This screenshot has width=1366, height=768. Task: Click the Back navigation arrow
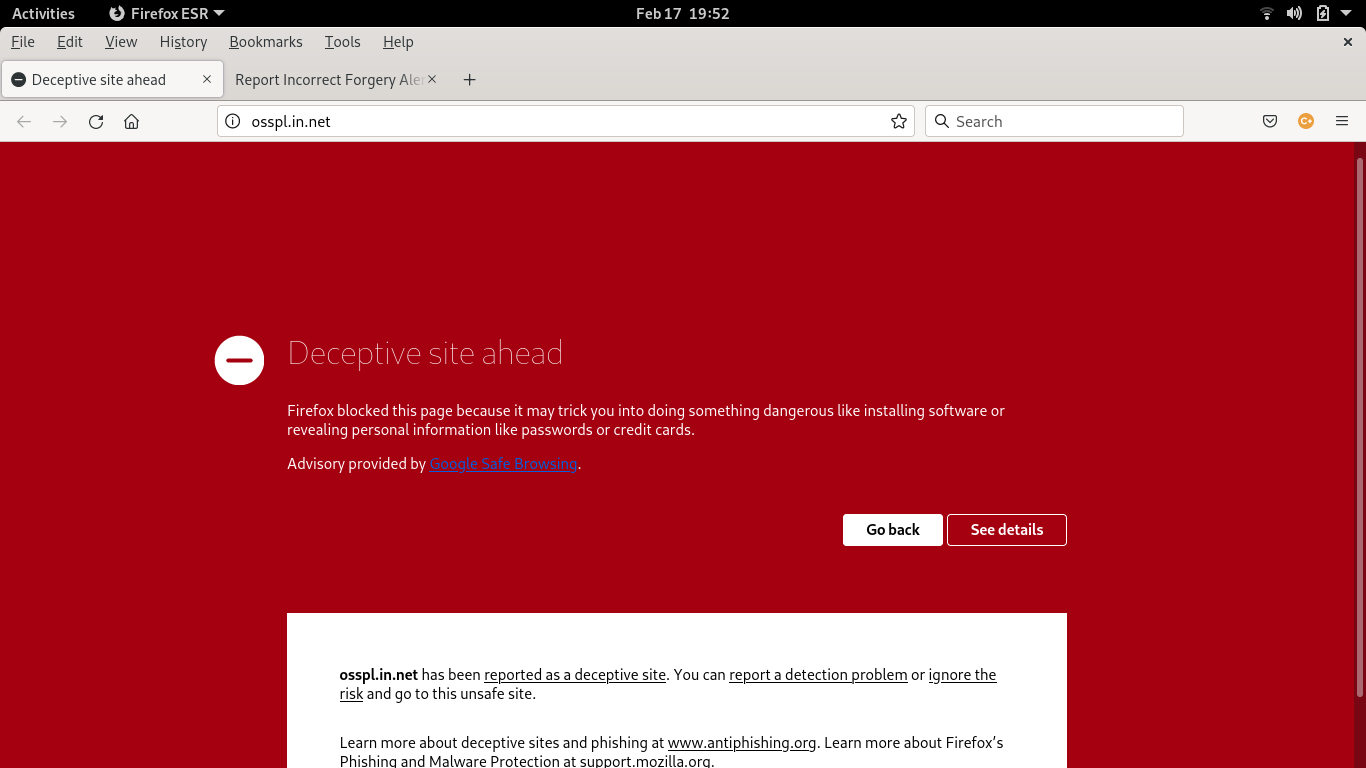click(x=24, y=121)
